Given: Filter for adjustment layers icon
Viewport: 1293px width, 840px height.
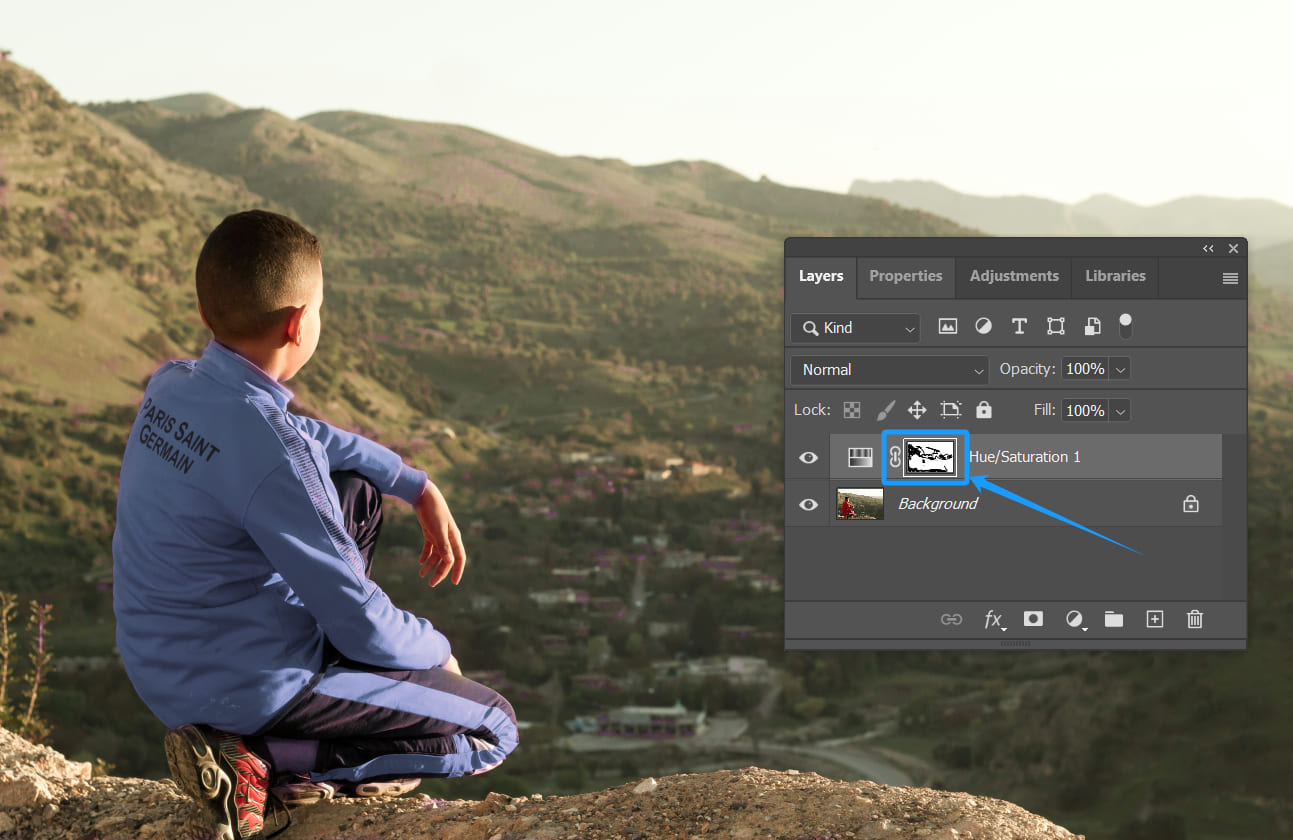Looking at the screenshot, I should pos(983,326).
